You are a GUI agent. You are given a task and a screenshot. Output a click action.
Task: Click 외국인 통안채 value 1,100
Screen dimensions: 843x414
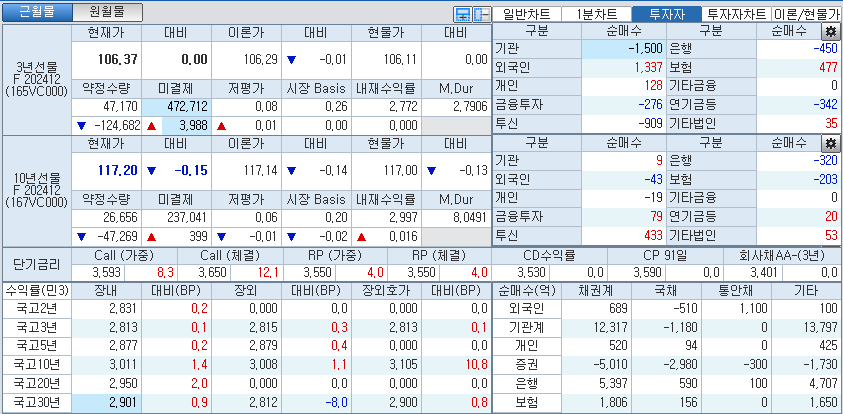point(754,309)
